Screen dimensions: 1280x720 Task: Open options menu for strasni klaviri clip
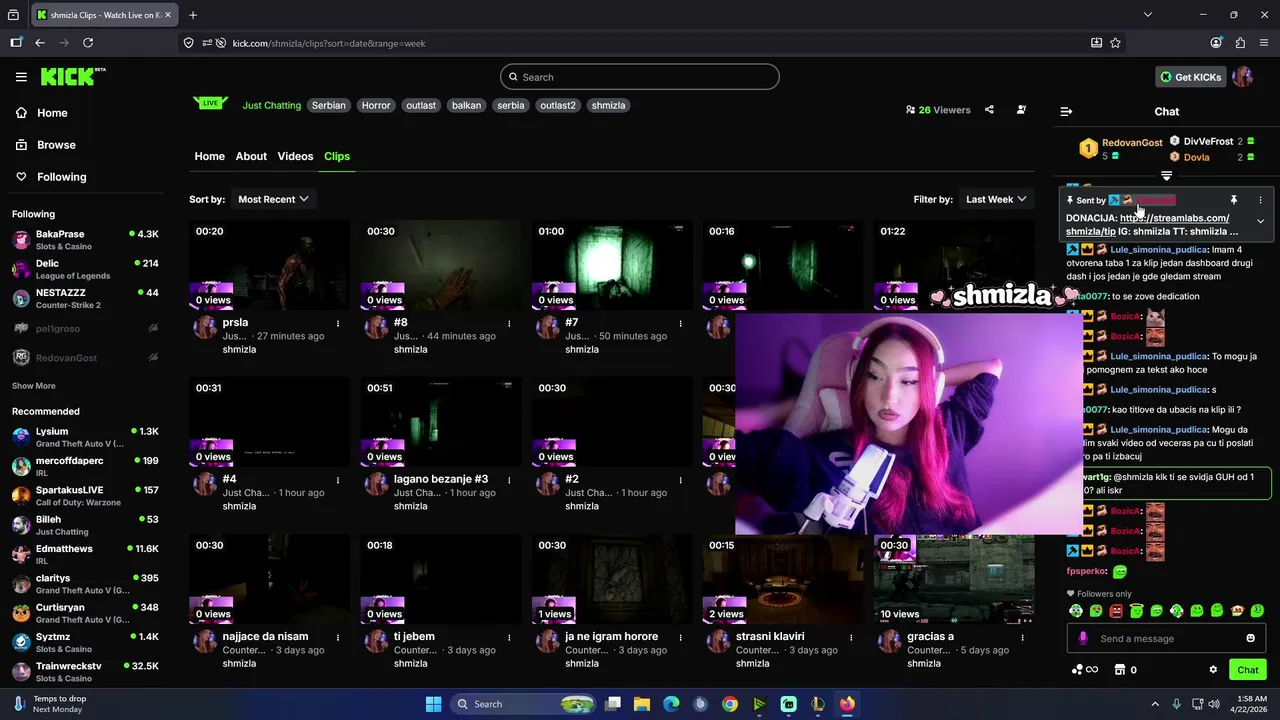851,637
